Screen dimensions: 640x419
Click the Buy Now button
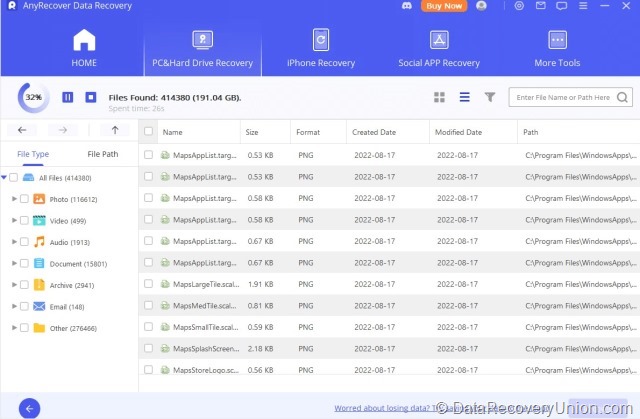click(x=444, y=6)
